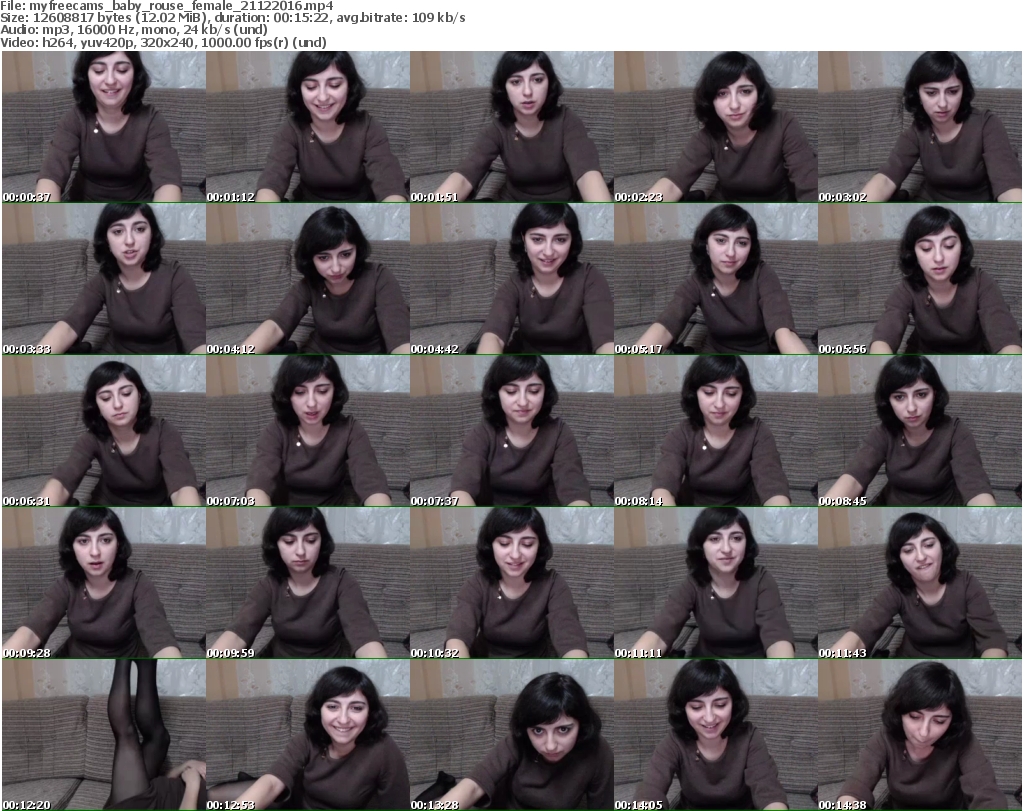Click the Size and duration info line
The image size is (1024, 811).
tap(232, 18)
